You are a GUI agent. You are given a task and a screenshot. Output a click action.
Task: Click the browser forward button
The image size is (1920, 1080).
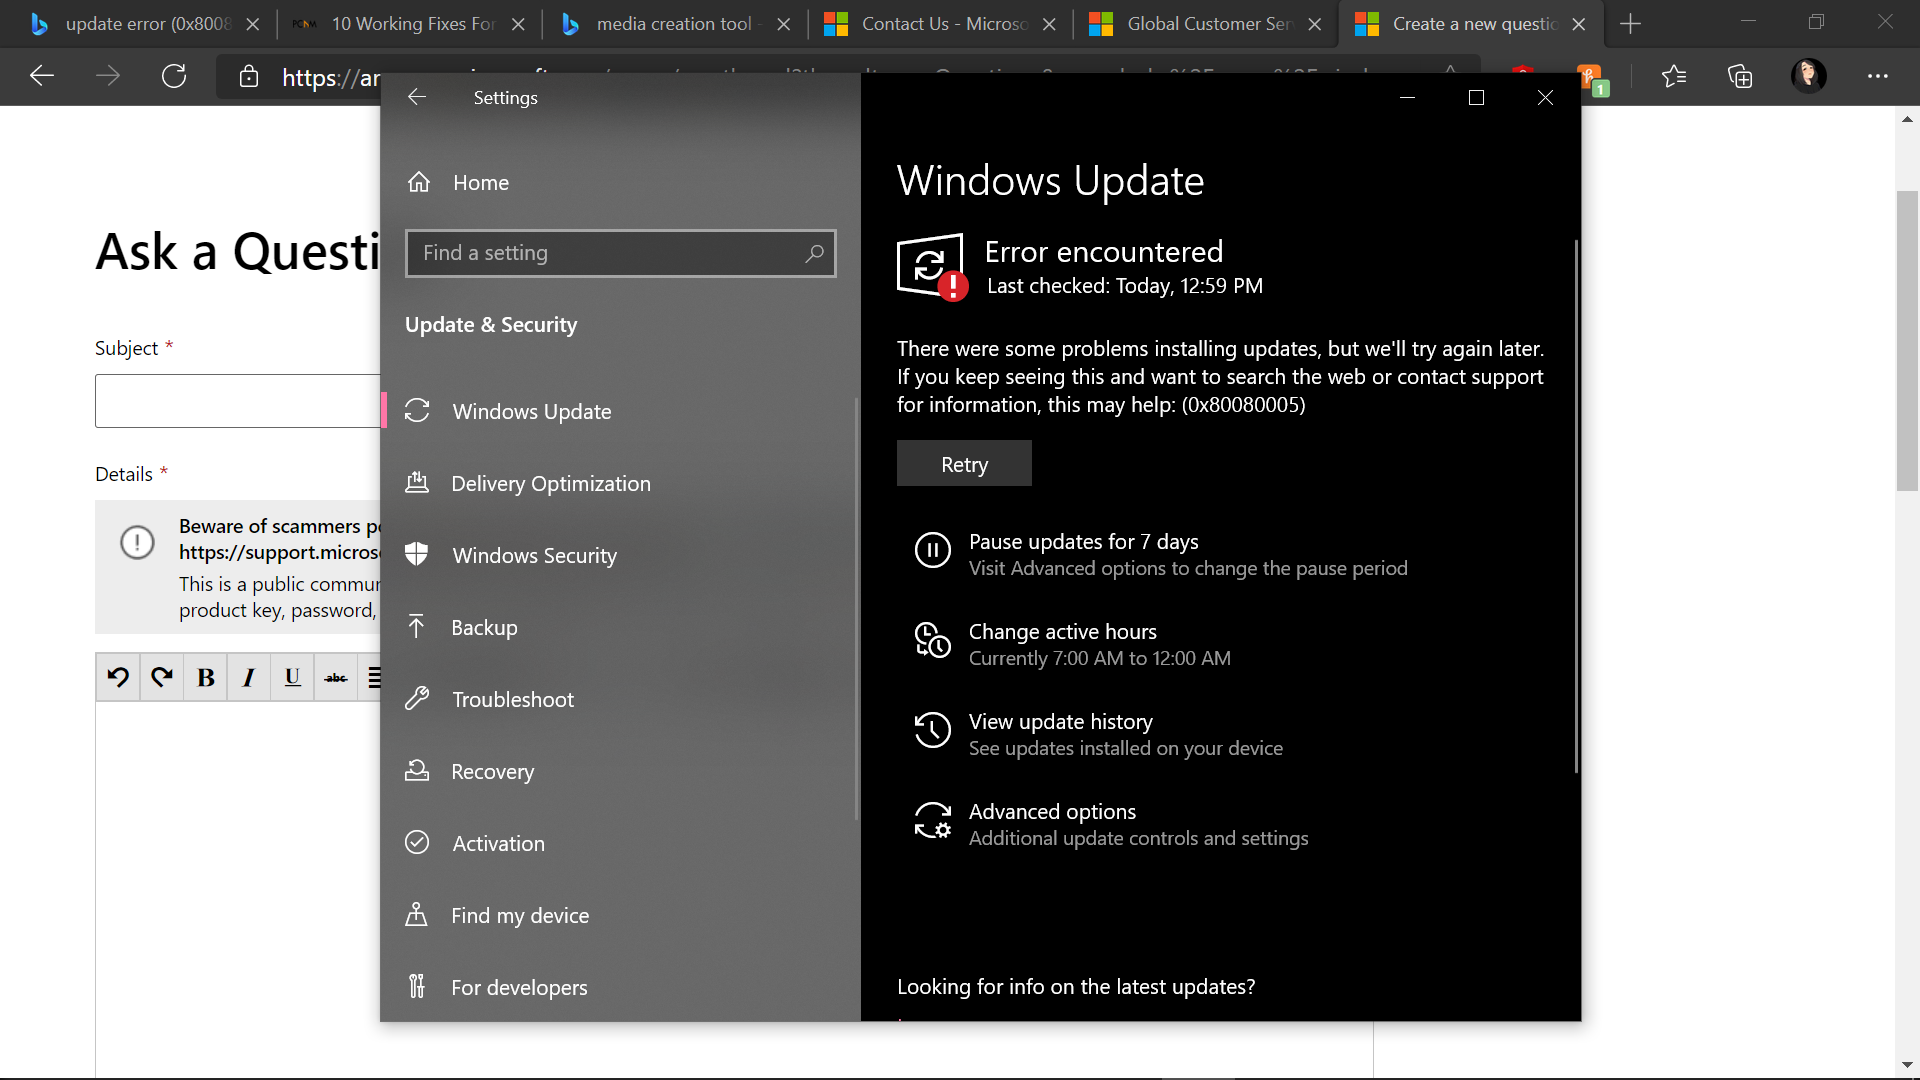108,76
